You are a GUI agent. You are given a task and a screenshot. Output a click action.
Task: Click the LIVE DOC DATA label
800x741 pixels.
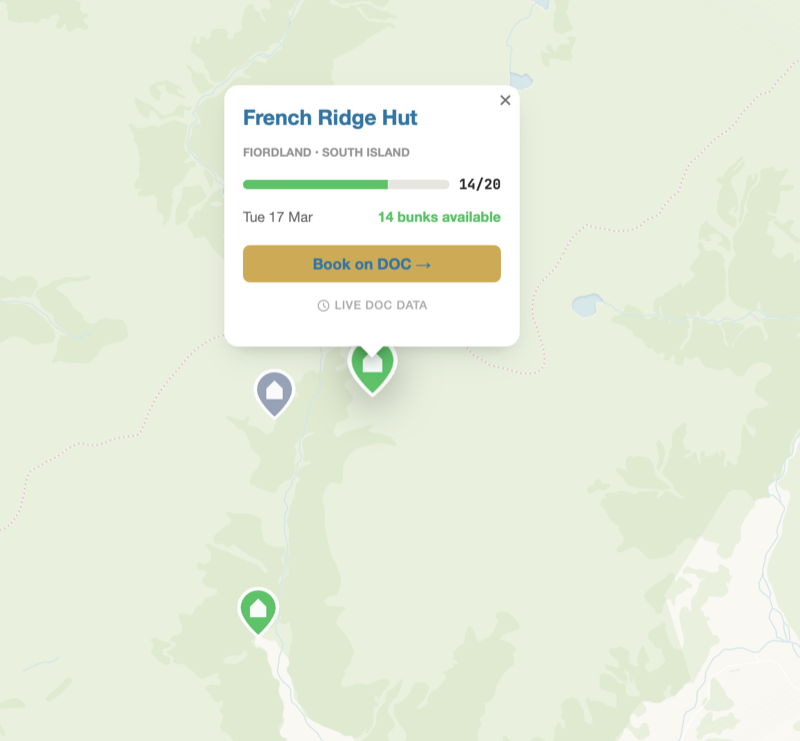point(381,306)
